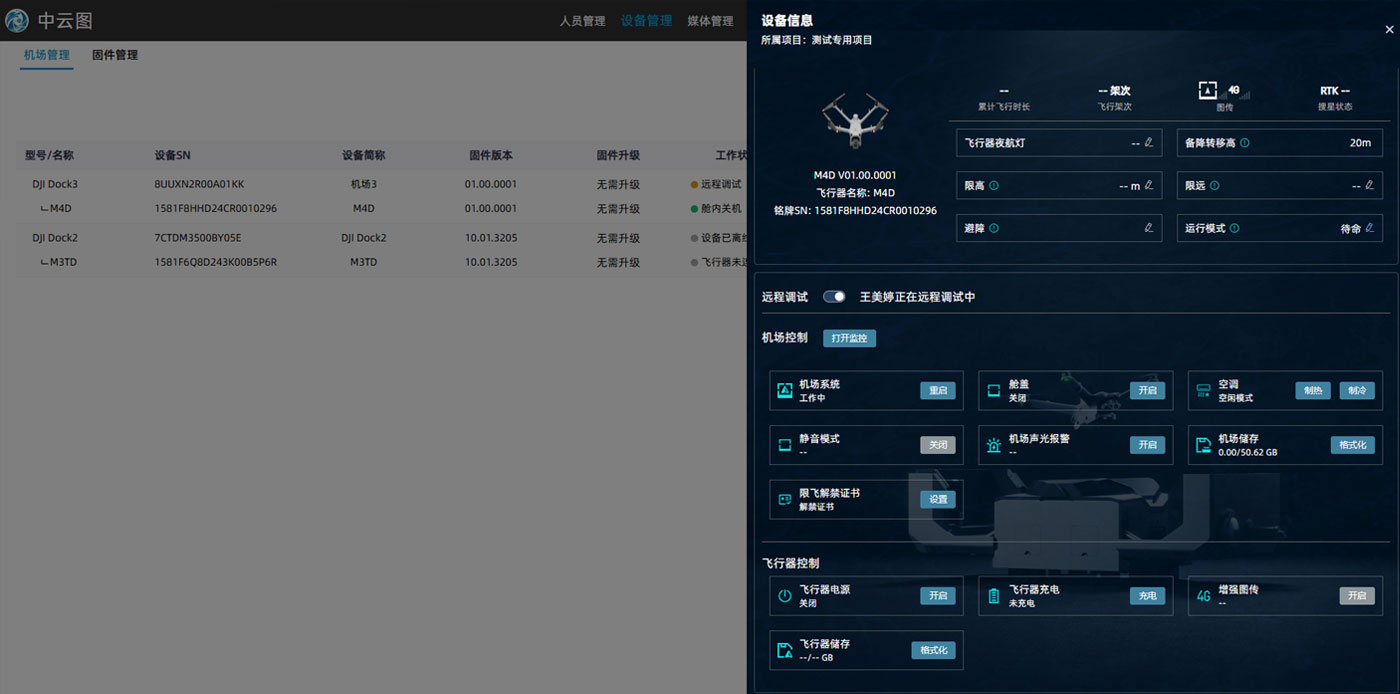Edit the 运行模式 value with its pencil icon

pyautogui.click(x=1369, y=228)
